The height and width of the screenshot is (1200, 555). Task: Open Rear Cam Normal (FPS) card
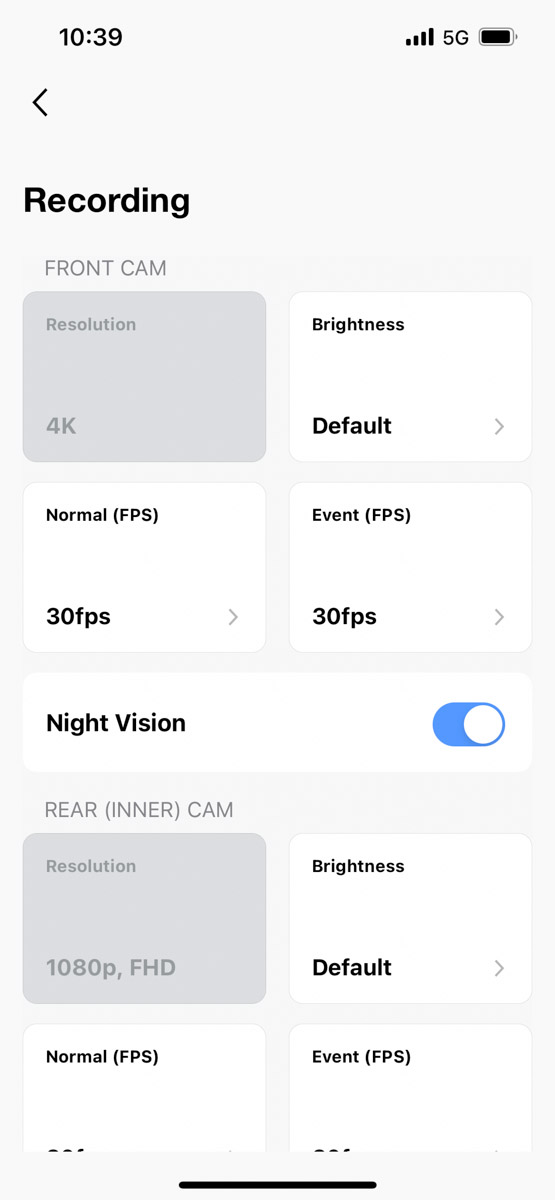click(144, 1088)
